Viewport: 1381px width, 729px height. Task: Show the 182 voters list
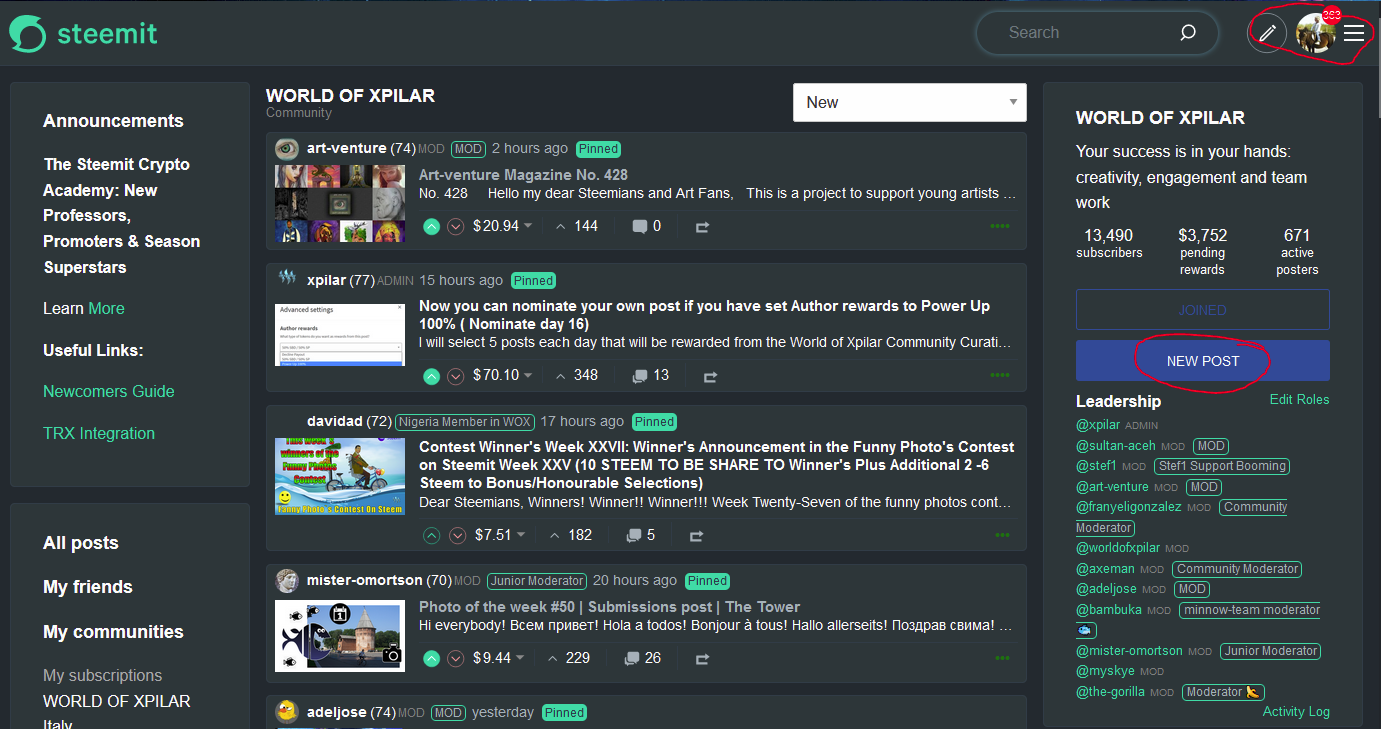point(570,535)
